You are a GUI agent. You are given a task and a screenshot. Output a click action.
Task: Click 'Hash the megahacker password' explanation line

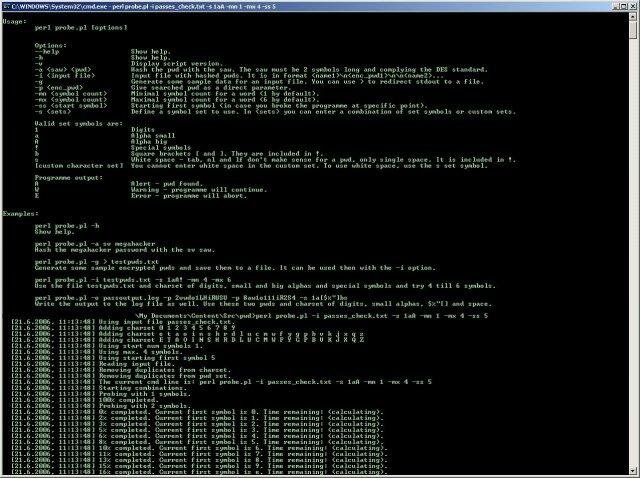[x=125, y=250]
